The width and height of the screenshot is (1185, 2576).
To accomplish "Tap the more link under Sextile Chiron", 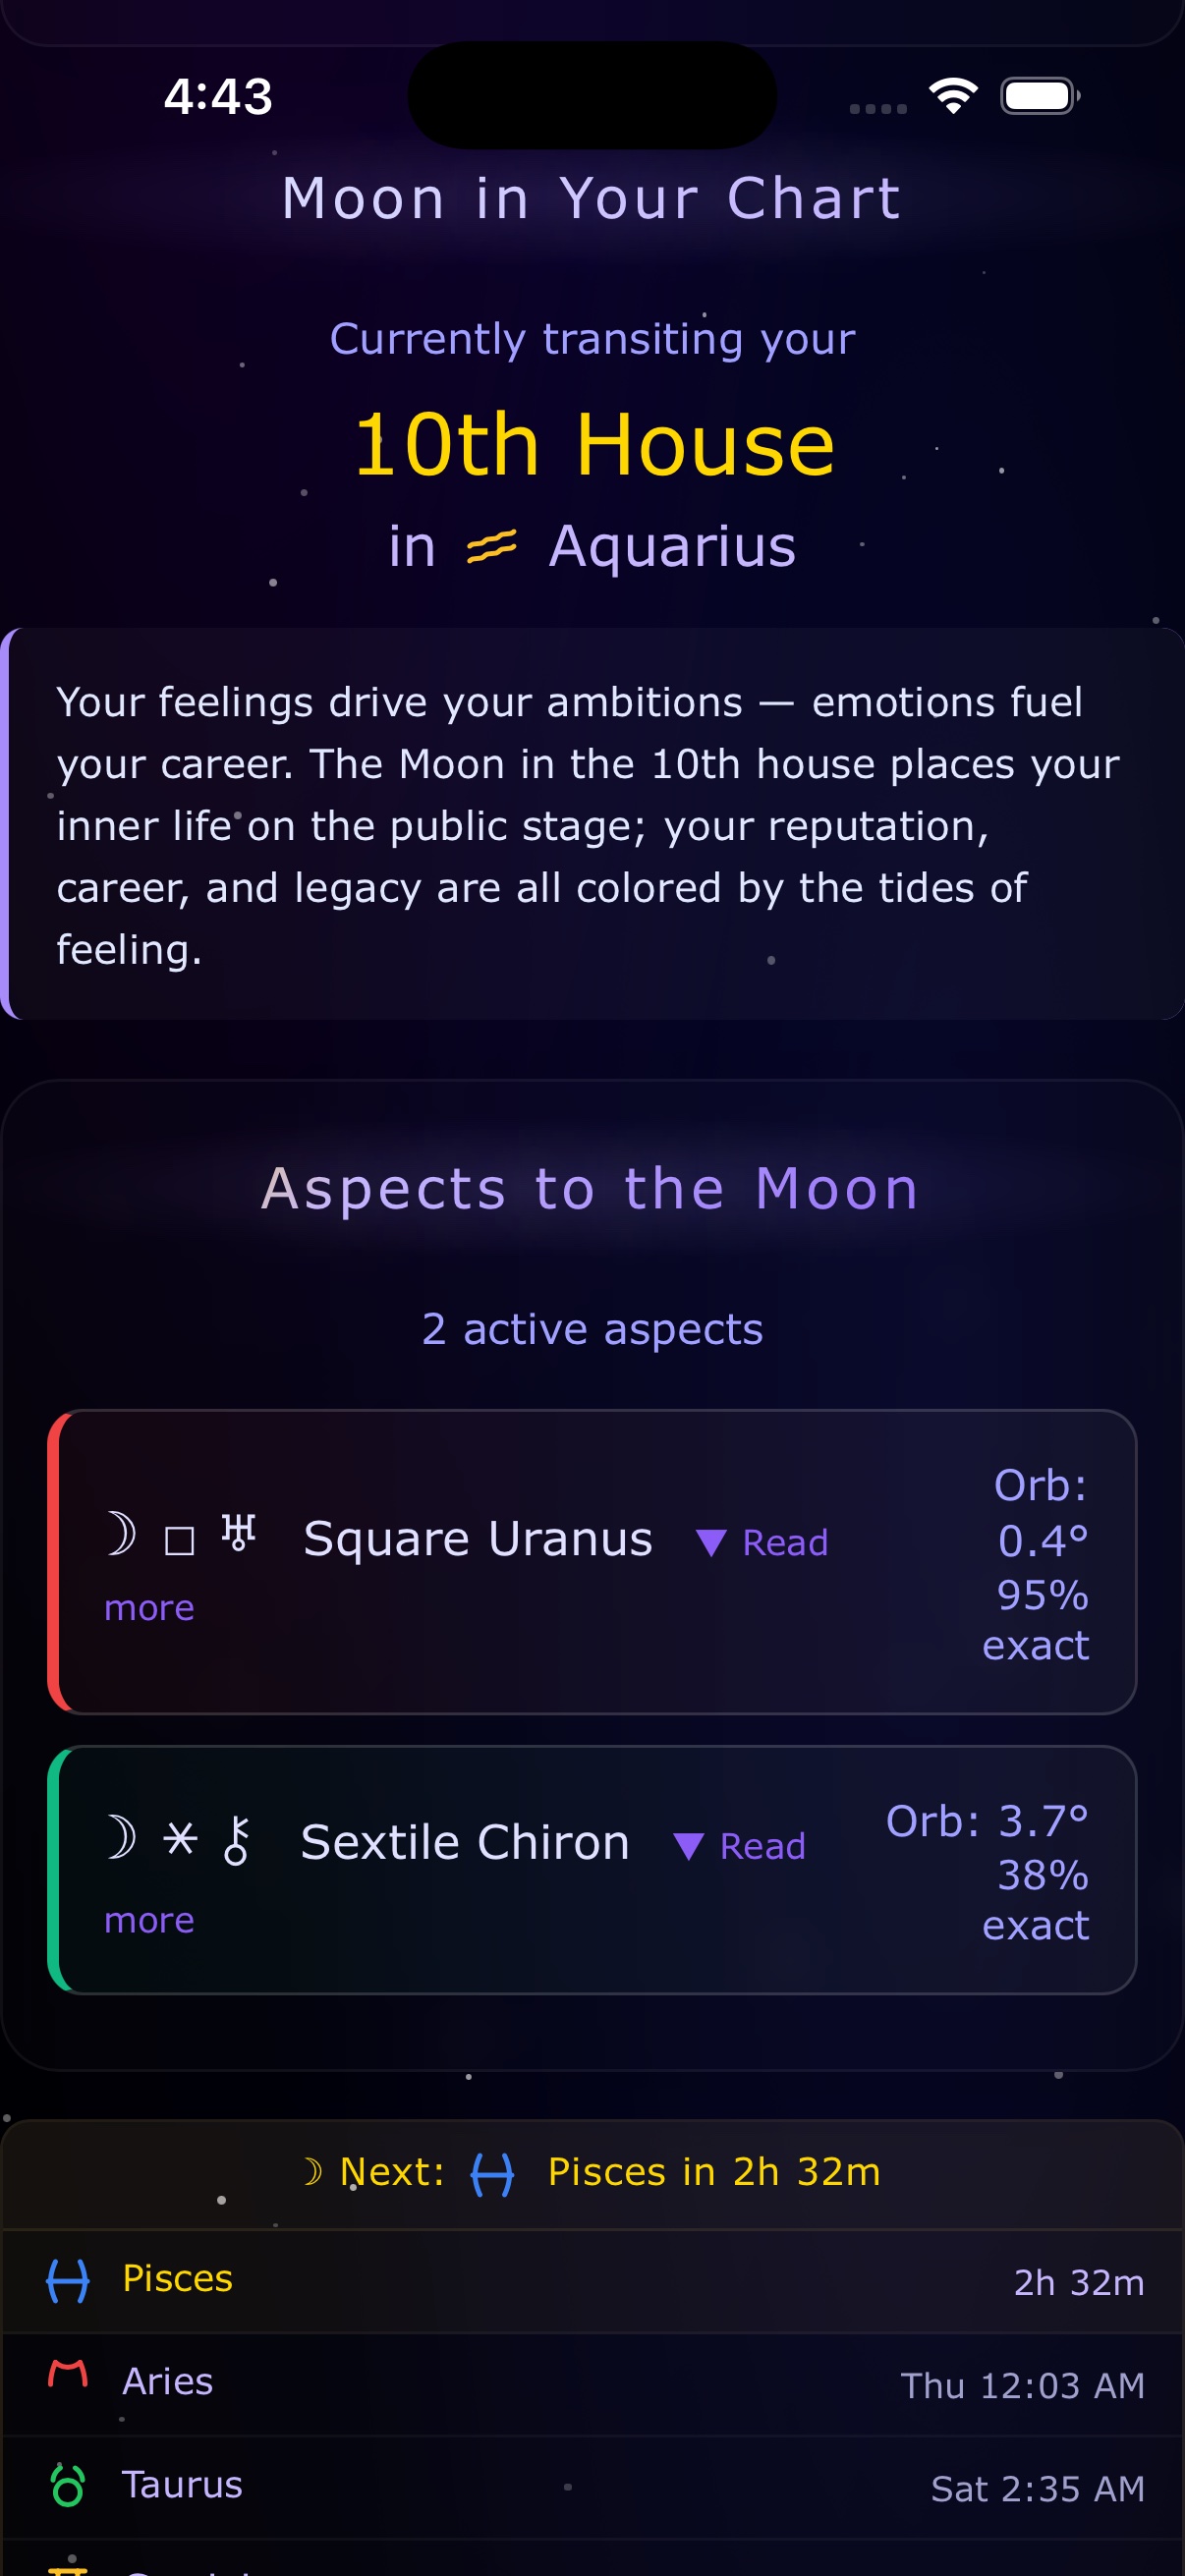I will pyautogui.click(x=149, y=1920).
